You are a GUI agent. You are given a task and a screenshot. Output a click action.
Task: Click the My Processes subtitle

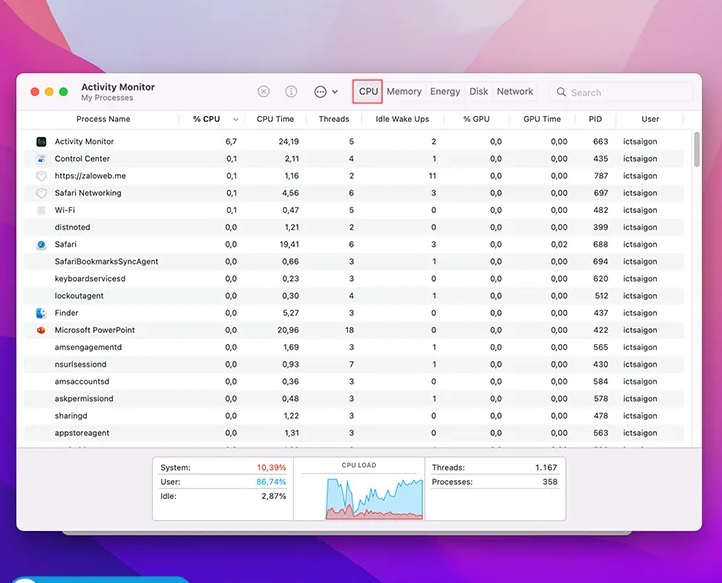(107, 98)
